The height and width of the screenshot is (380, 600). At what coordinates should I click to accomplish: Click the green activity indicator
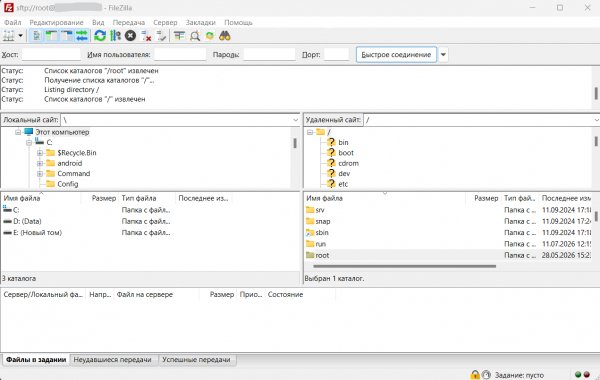pyautogui.click(x=578, y=375)
